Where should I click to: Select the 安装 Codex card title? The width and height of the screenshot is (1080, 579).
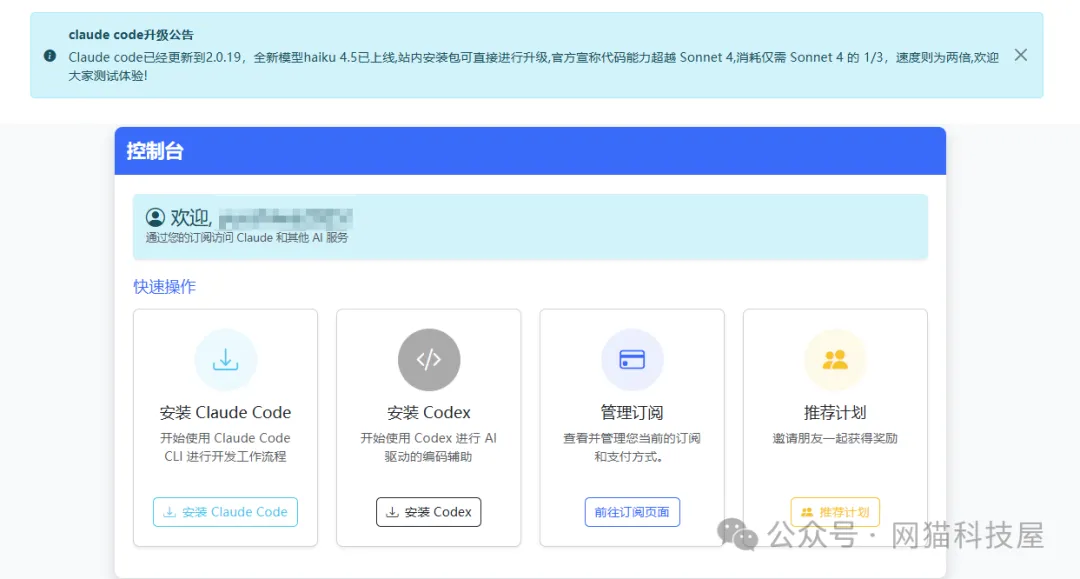428,412
